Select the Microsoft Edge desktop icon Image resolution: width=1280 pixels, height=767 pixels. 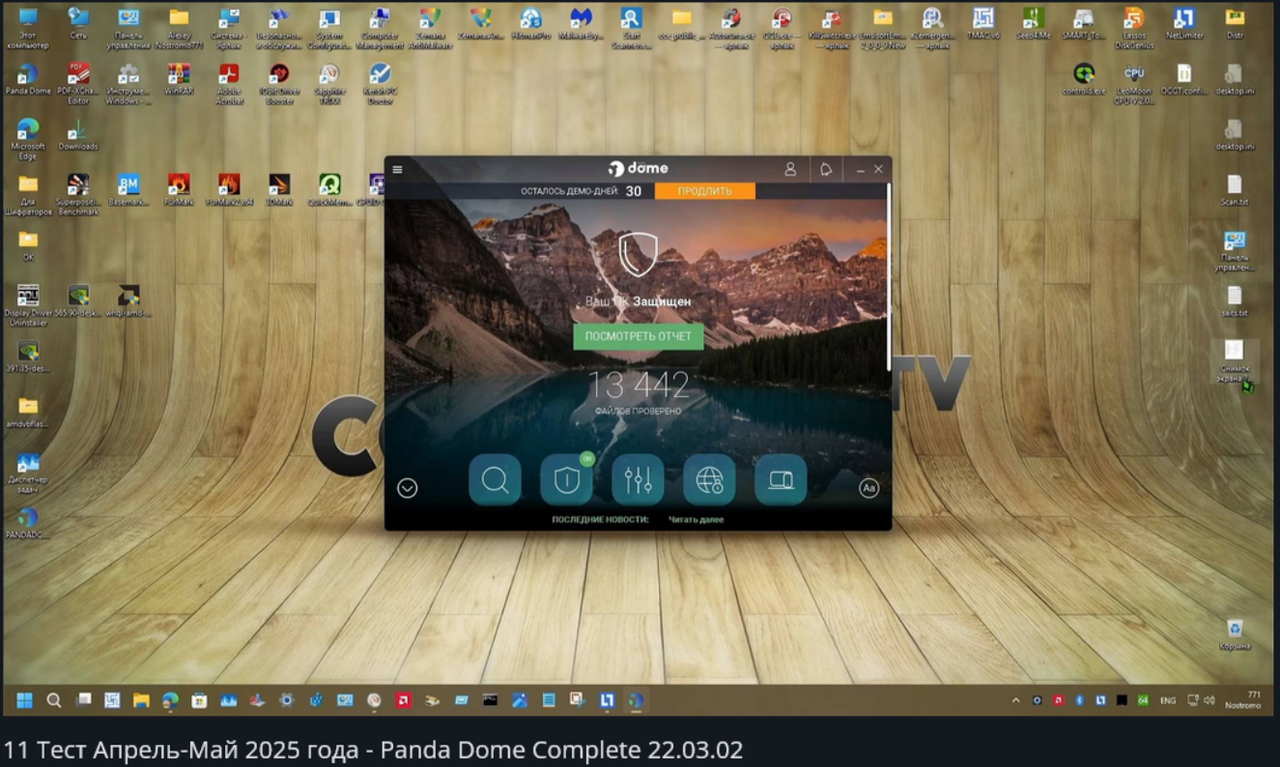coord(28,139)
